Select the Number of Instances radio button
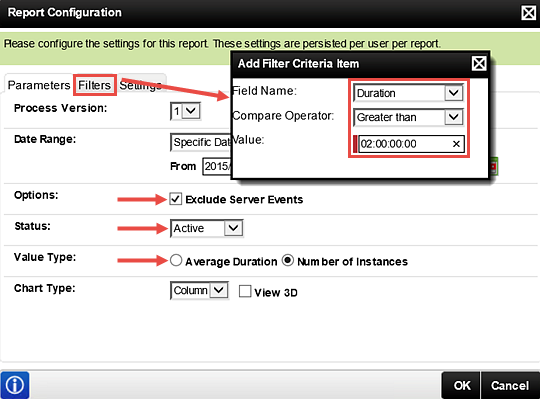The width and height of the screenshot is (540, 399). [288, 261]
